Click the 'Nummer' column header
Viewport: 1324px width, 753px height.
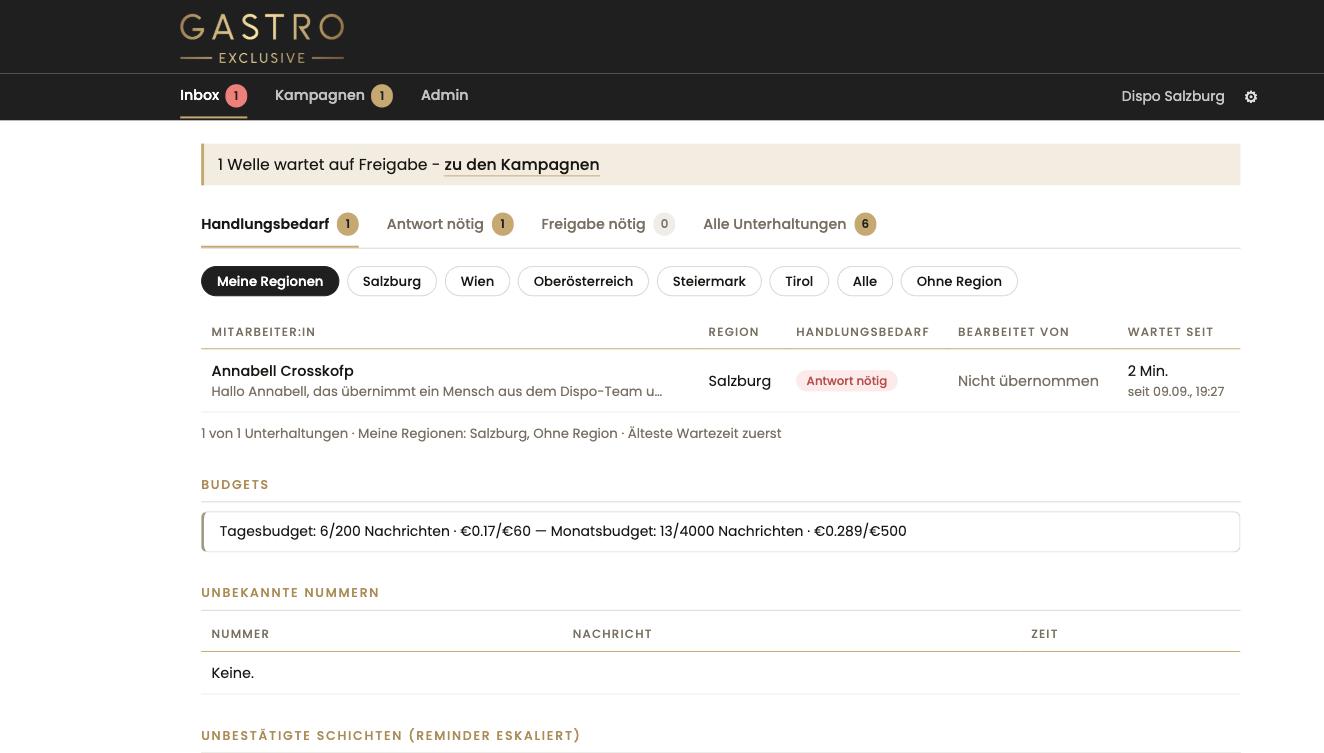click(x=240, y=634)
